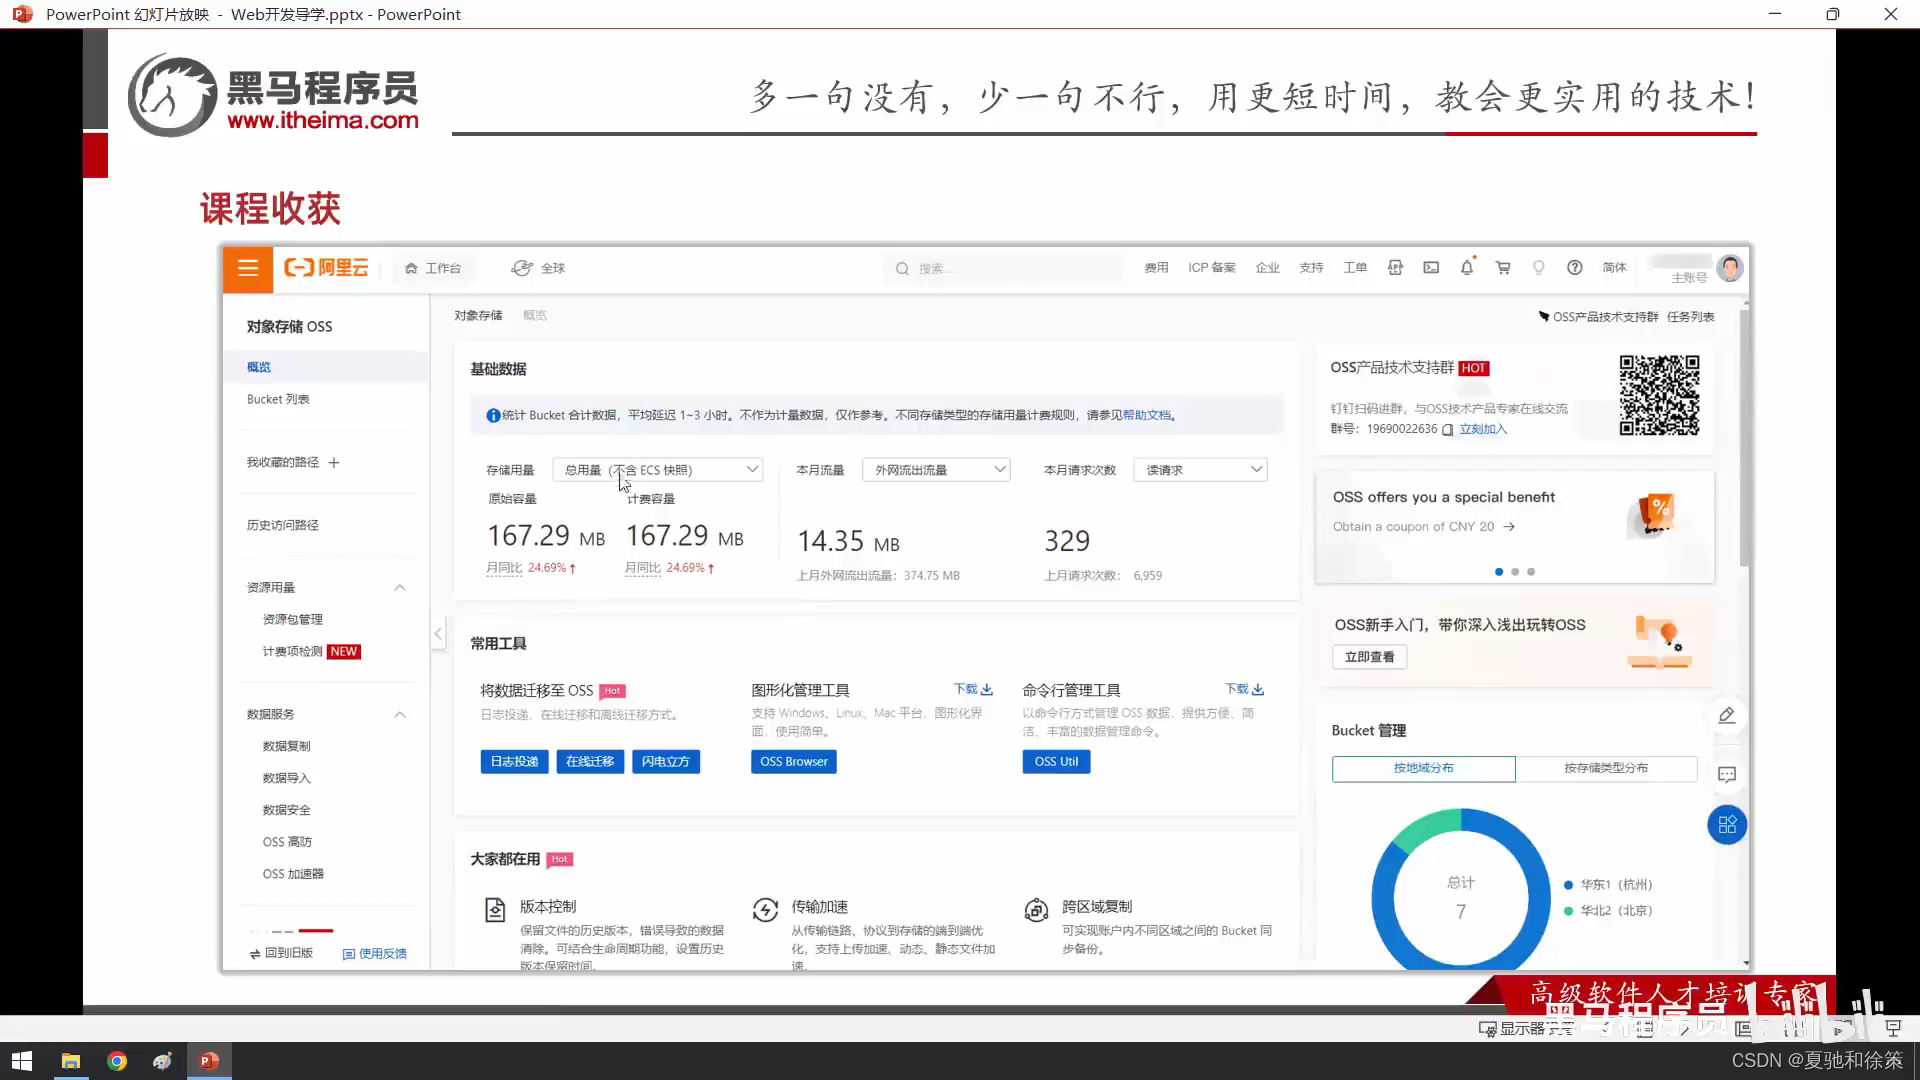The width and height of the screenshot is (1920, 1080).
Task: Open the help question mark icon
Action: point(1575,268)
